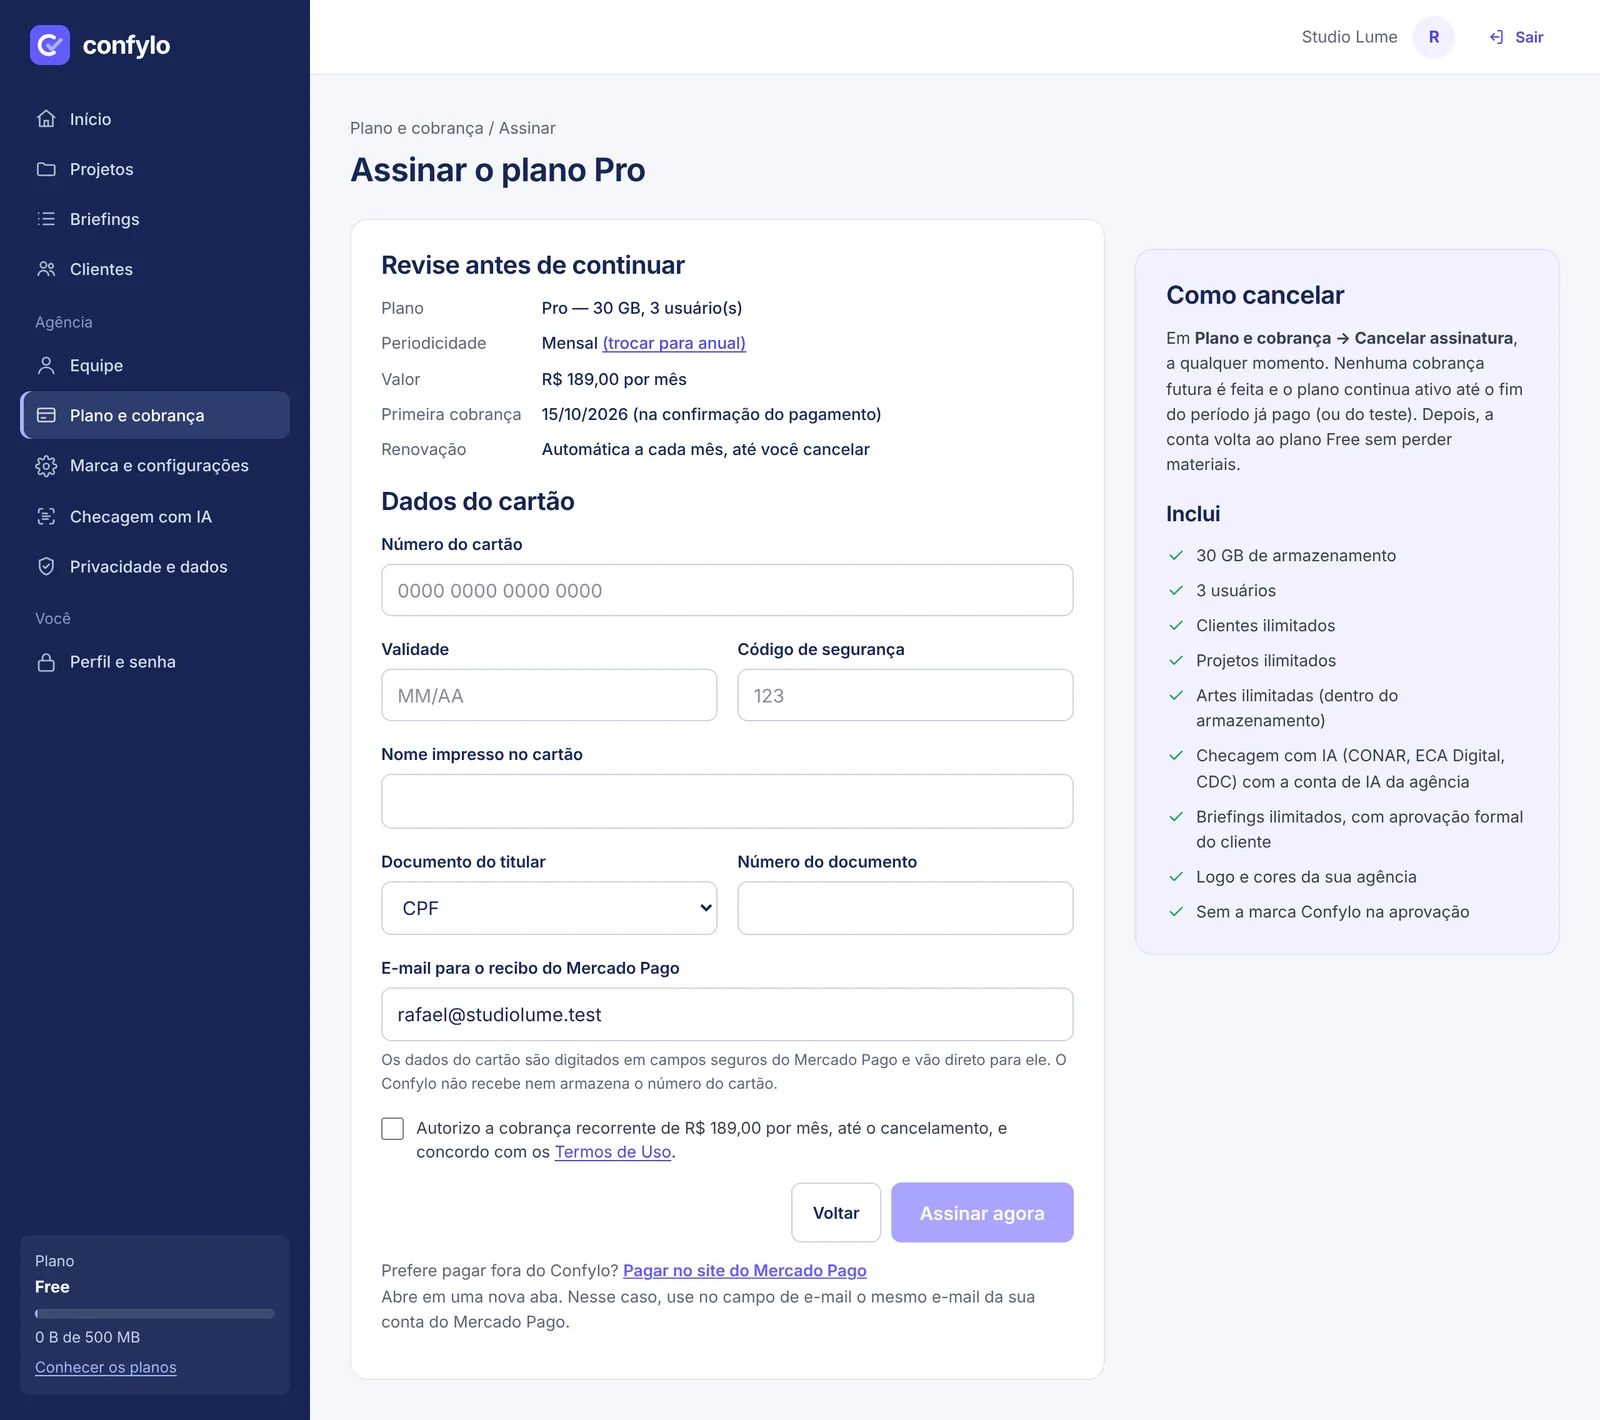Image resolution: width=1600 pixels, height=1420 pixels.
Task: Click '0 B de 500 MB' usage text
Action: 87,1337
